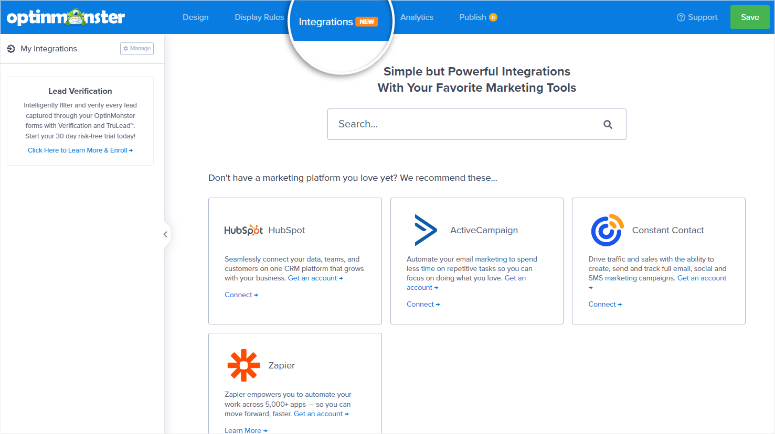Click Connect on the HubSpot card
The image size is (775, 434).
(241, 295)
